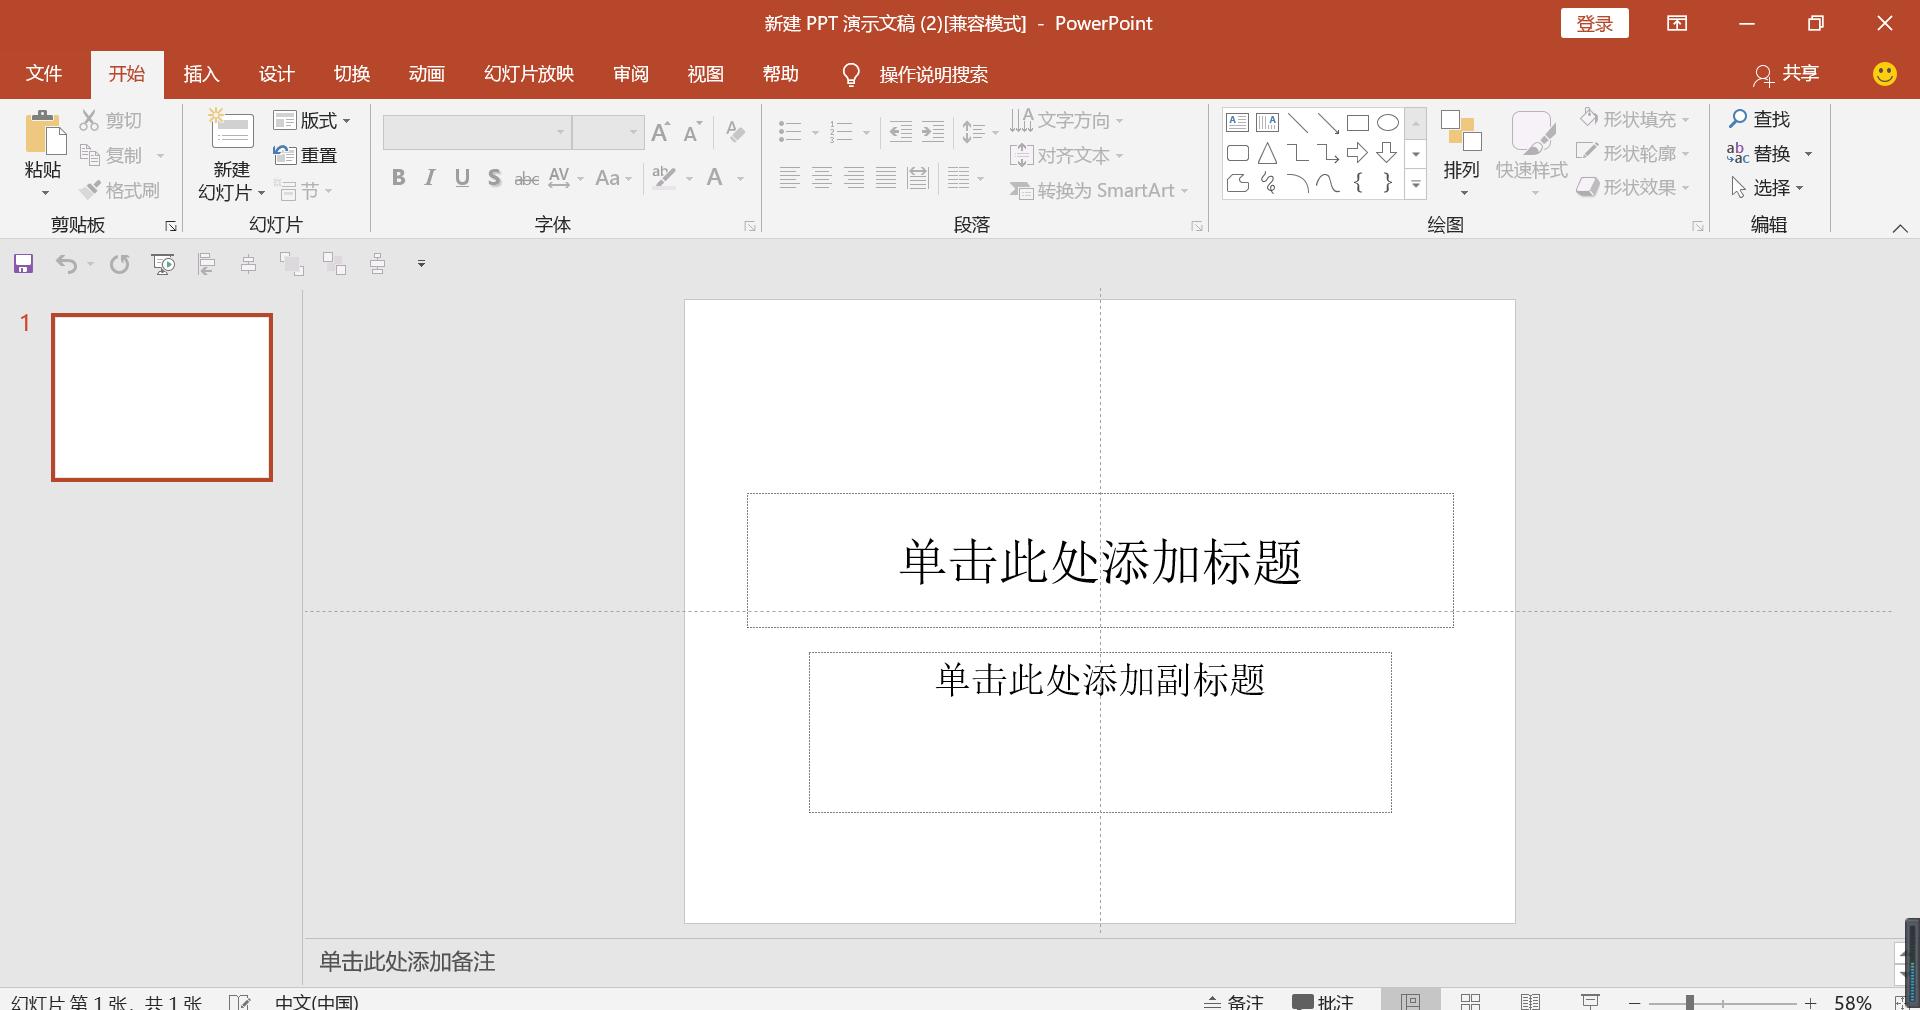Switch to slide sorter view on the status bar
This screenshot has height=1010, width=1920.
(x=1470, y=1002)
